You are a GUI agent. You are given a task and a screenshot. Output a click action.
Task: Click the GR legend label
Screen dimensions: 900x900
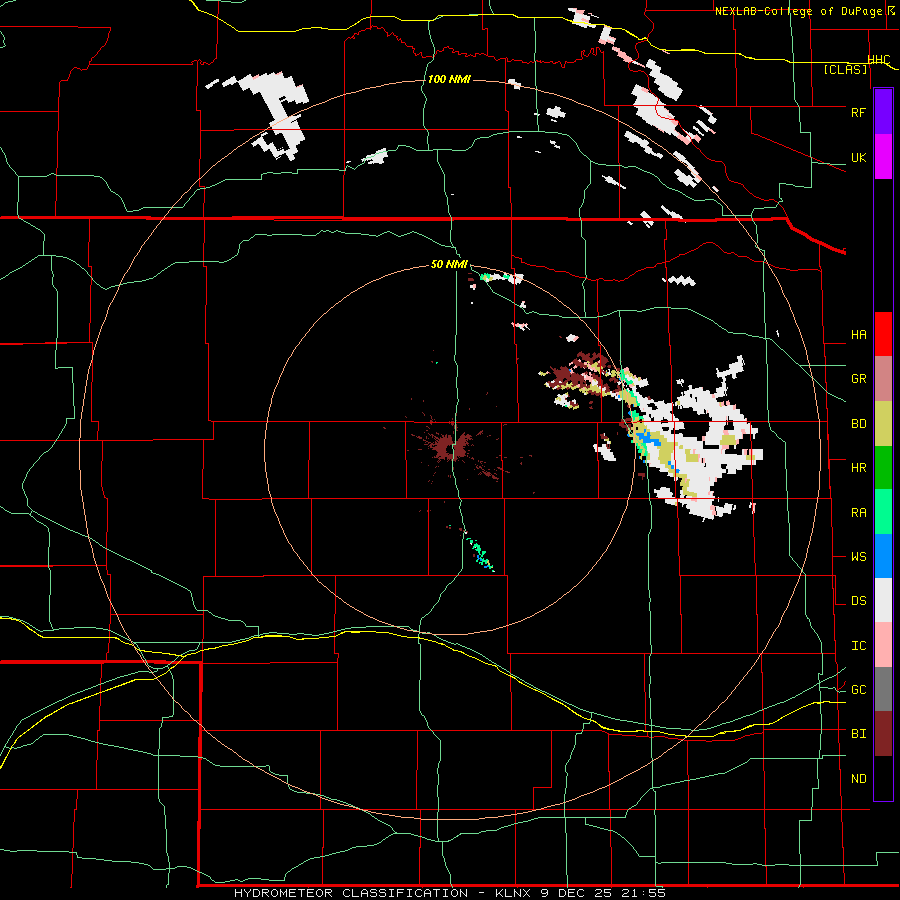pos(859,379)
